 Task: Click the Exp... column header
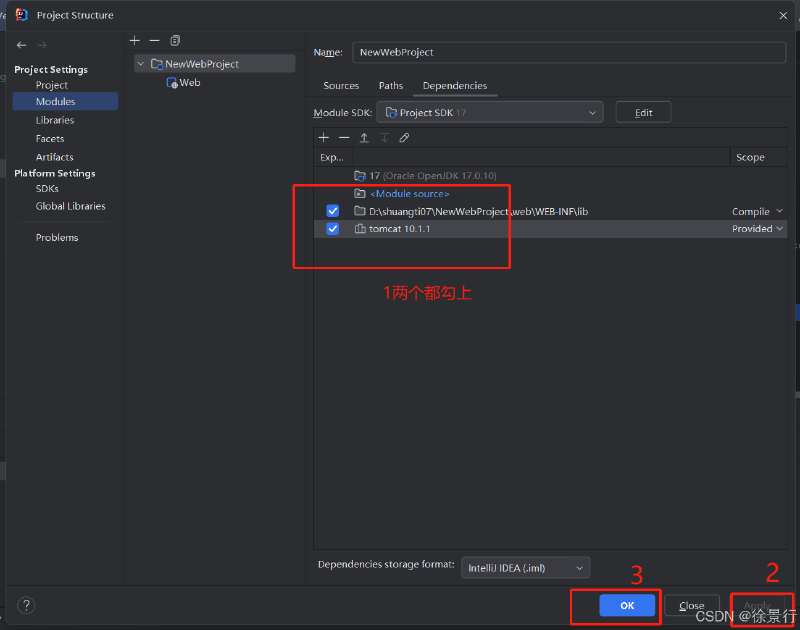coord(332,157)
